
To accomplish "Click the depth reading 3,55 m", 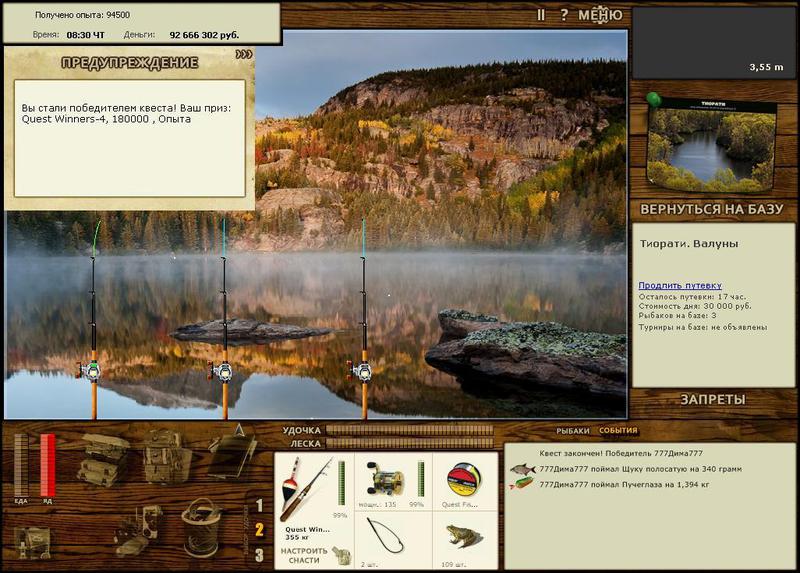I will tap(766, 67).
